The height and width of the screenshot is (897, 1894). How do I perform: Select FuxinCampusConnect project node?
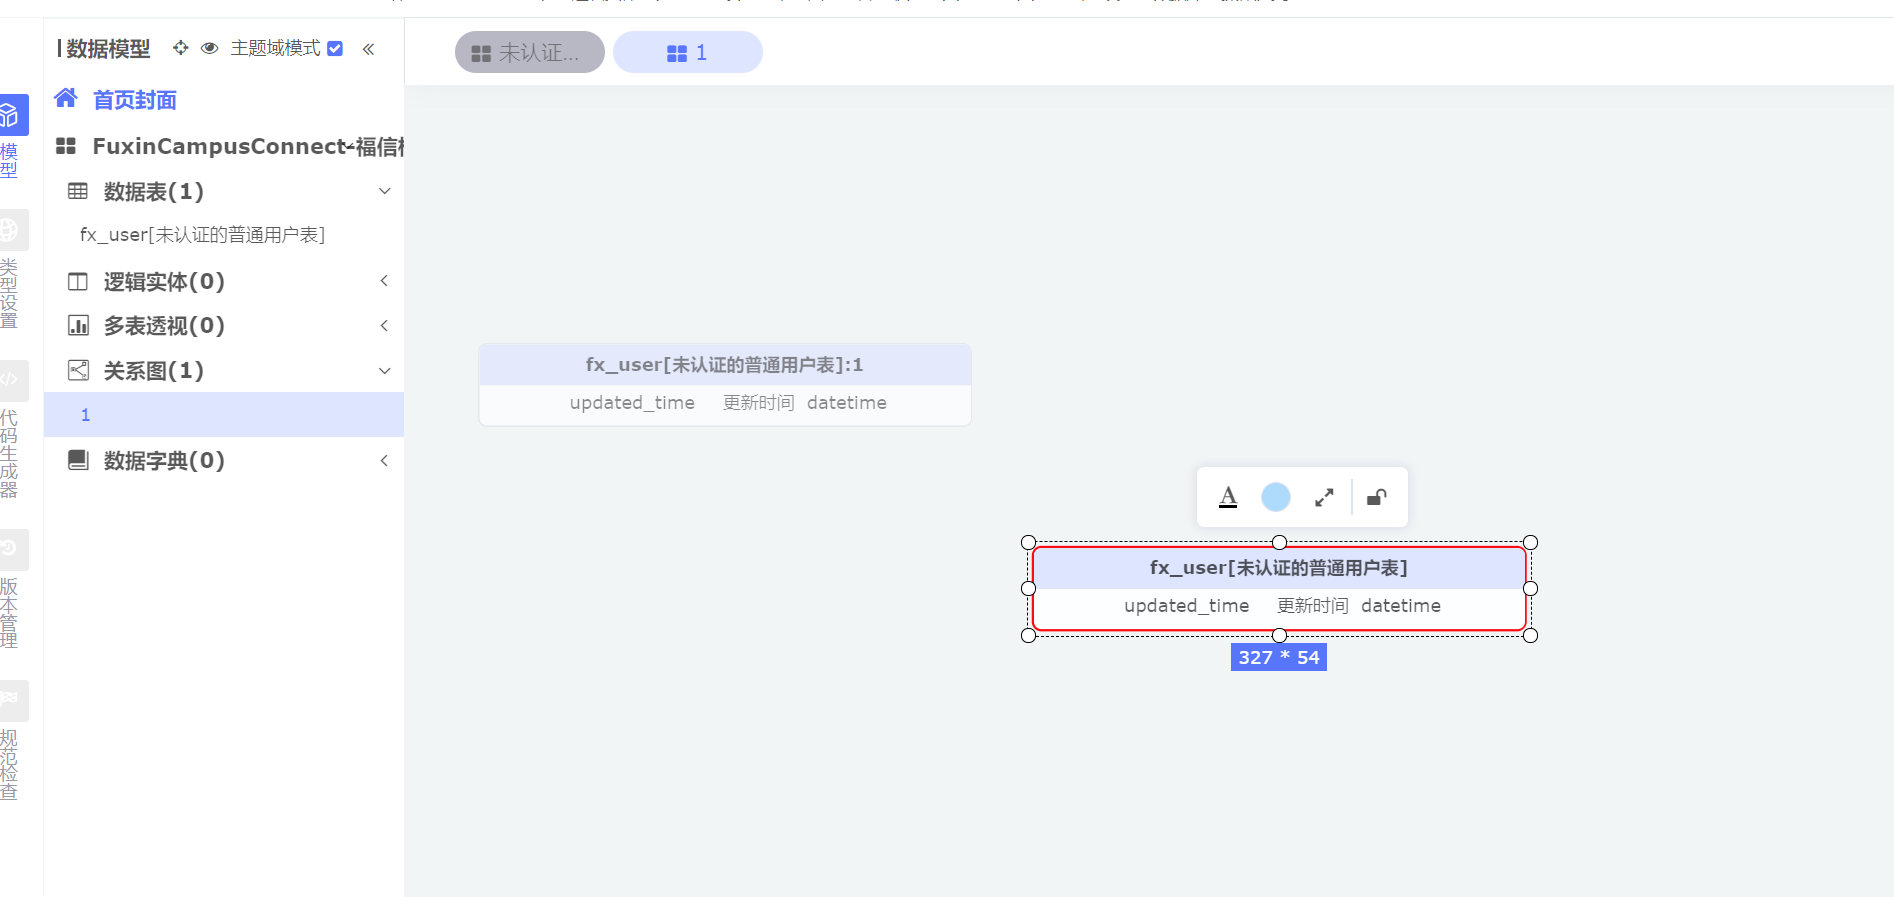pyautogui.click(x=248, y=146)
